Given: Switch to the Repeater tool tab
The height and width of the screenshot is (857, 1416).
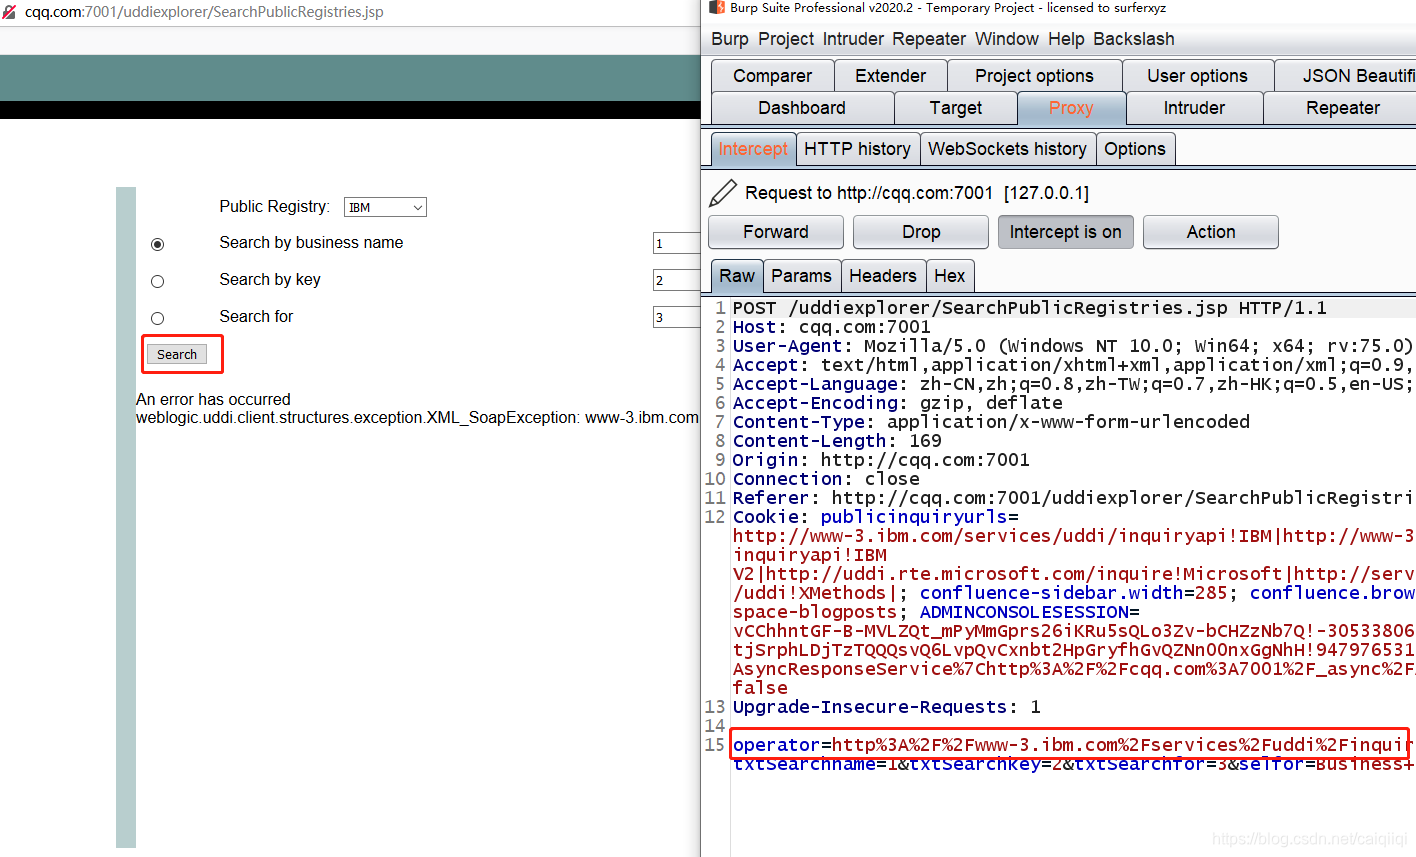Looking at the screenshot, I should click(x=1341, y=108).
